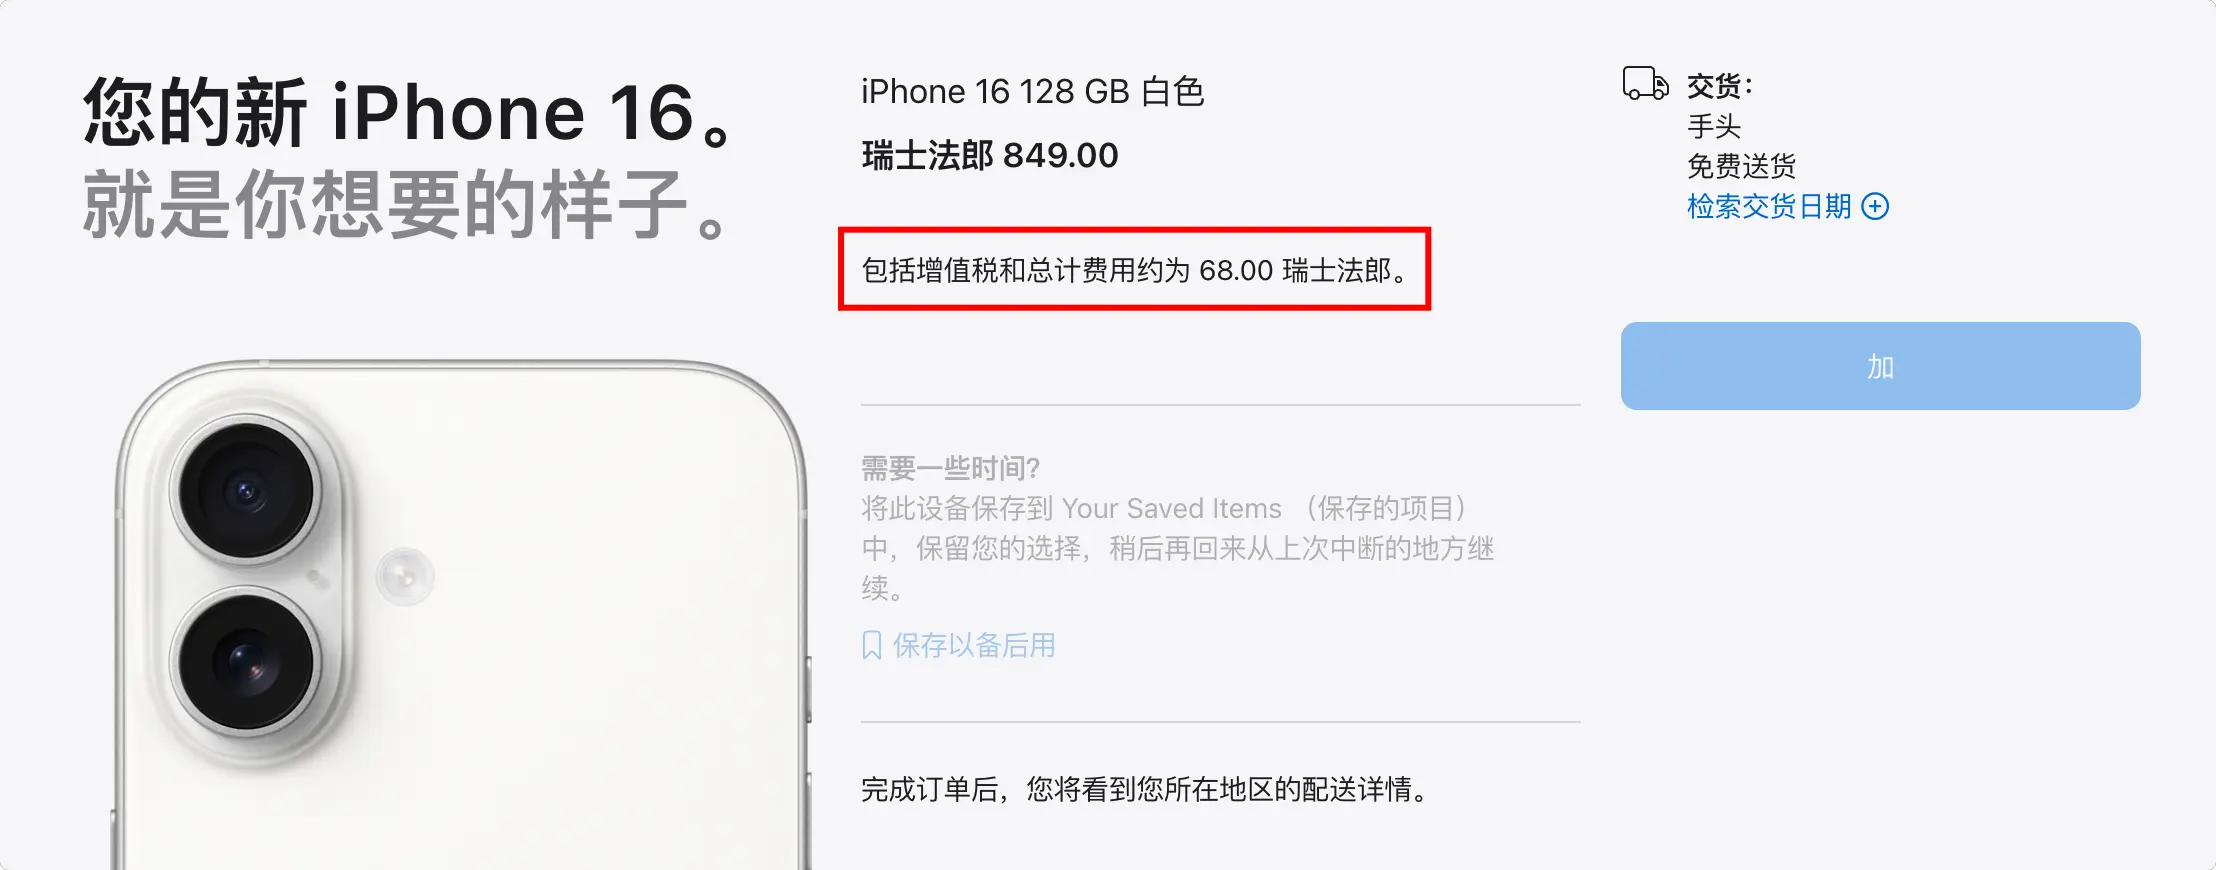
Task: Click the upper camera lens on the iPhone
Action: [246, 491]
